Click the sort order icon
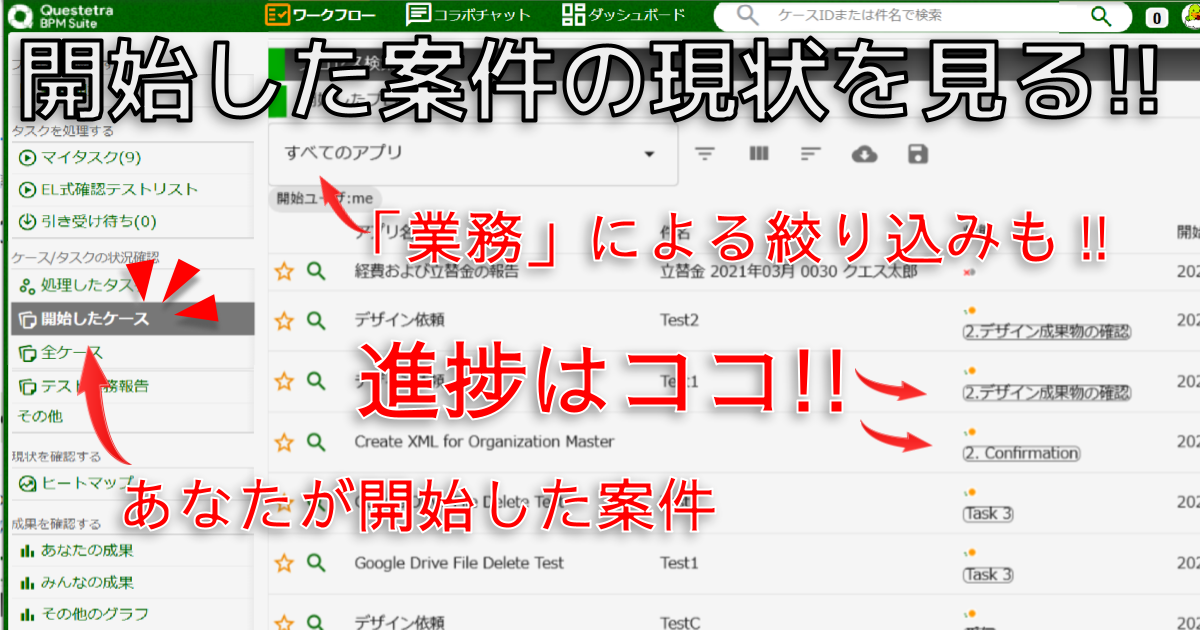This screenshot has width=1200, height=630. pyautogui.click(x=811, y=154)
